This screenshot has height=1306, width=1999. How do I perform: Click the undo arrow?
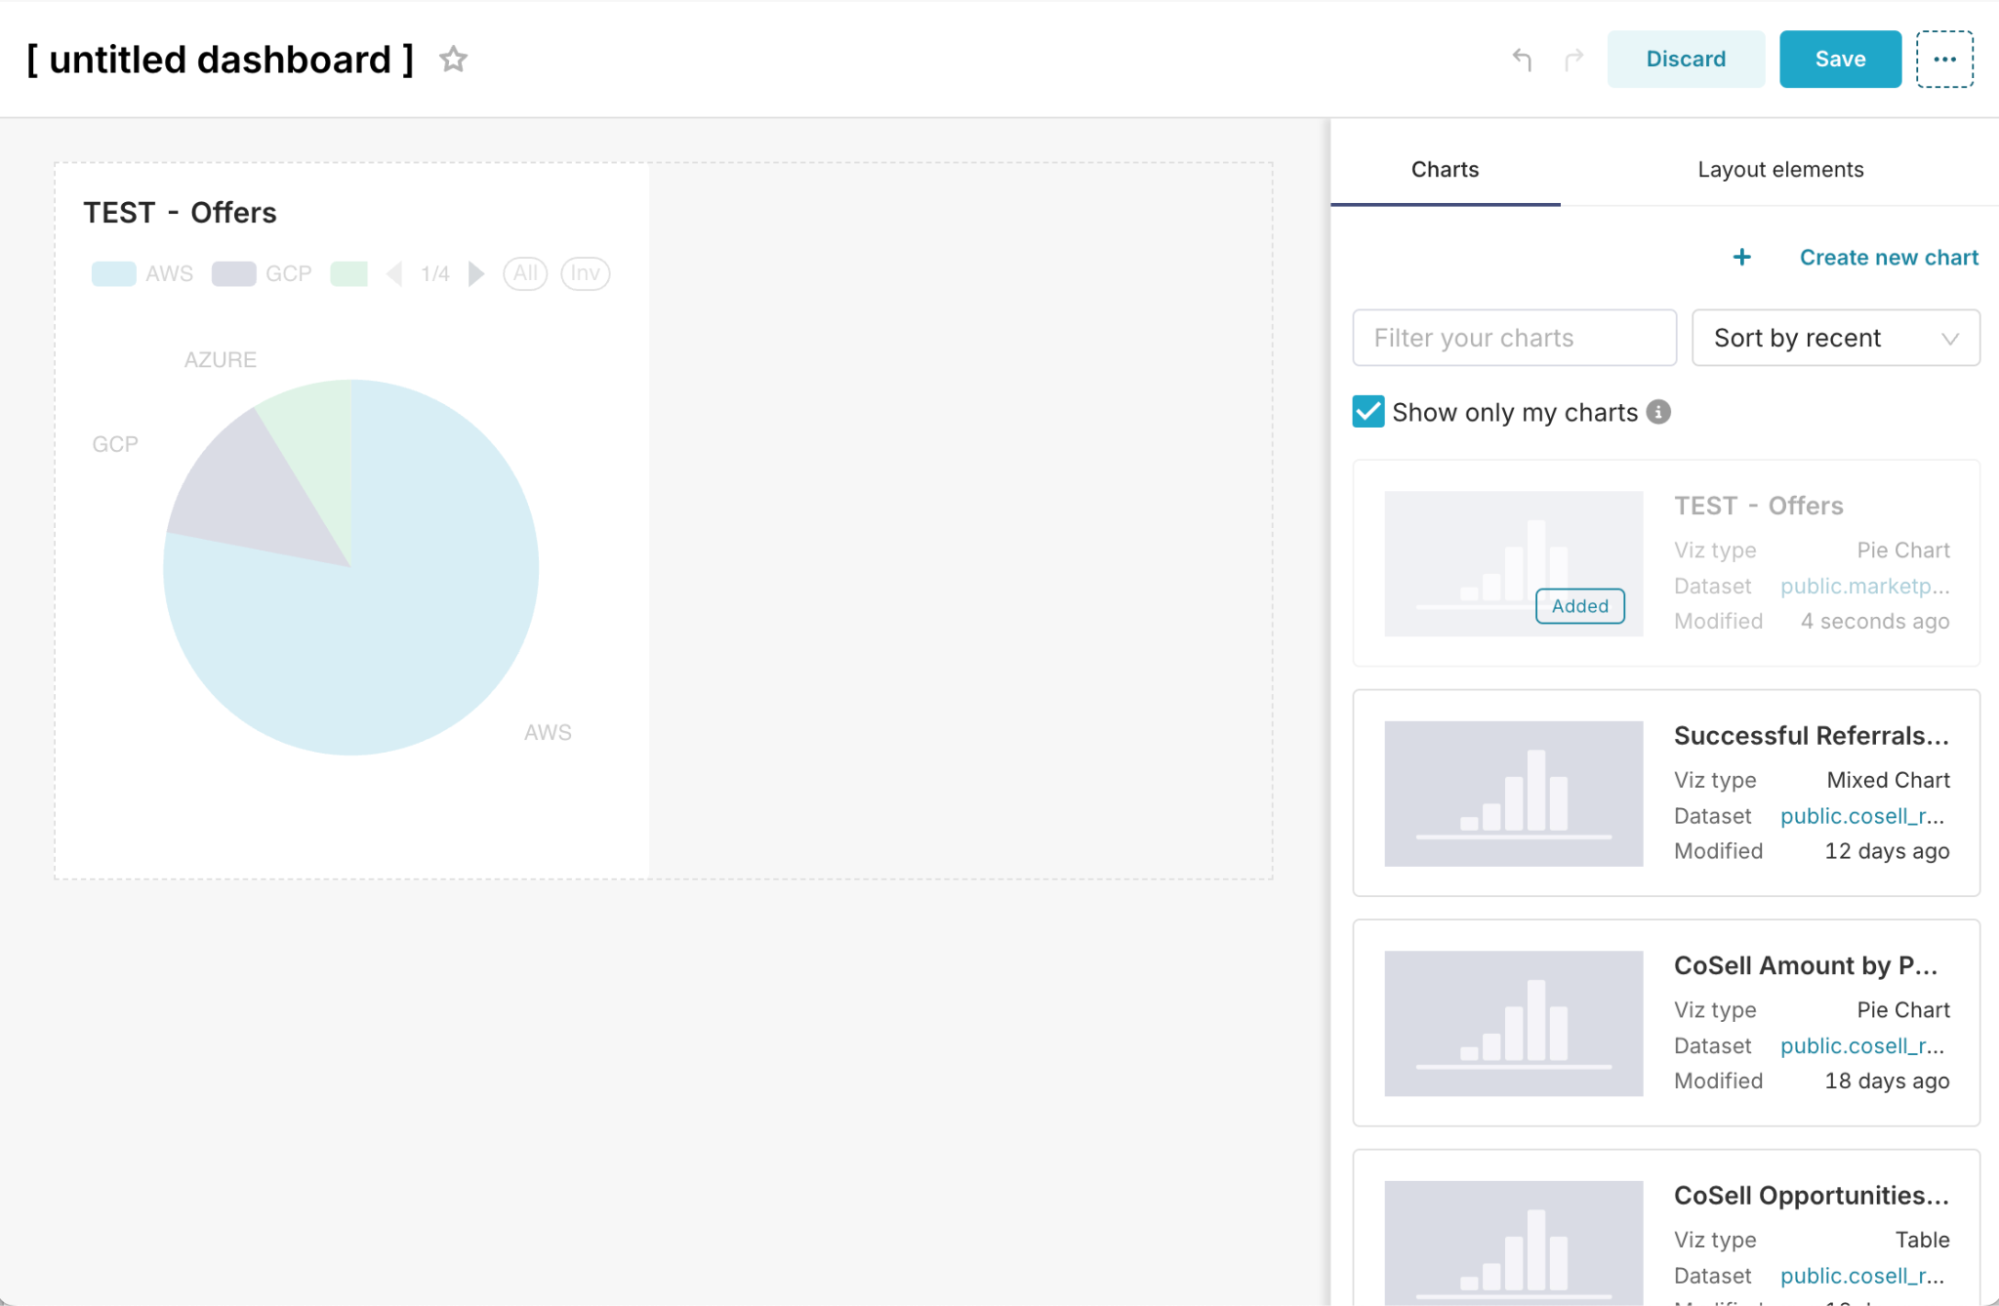tap(1523, 59)
